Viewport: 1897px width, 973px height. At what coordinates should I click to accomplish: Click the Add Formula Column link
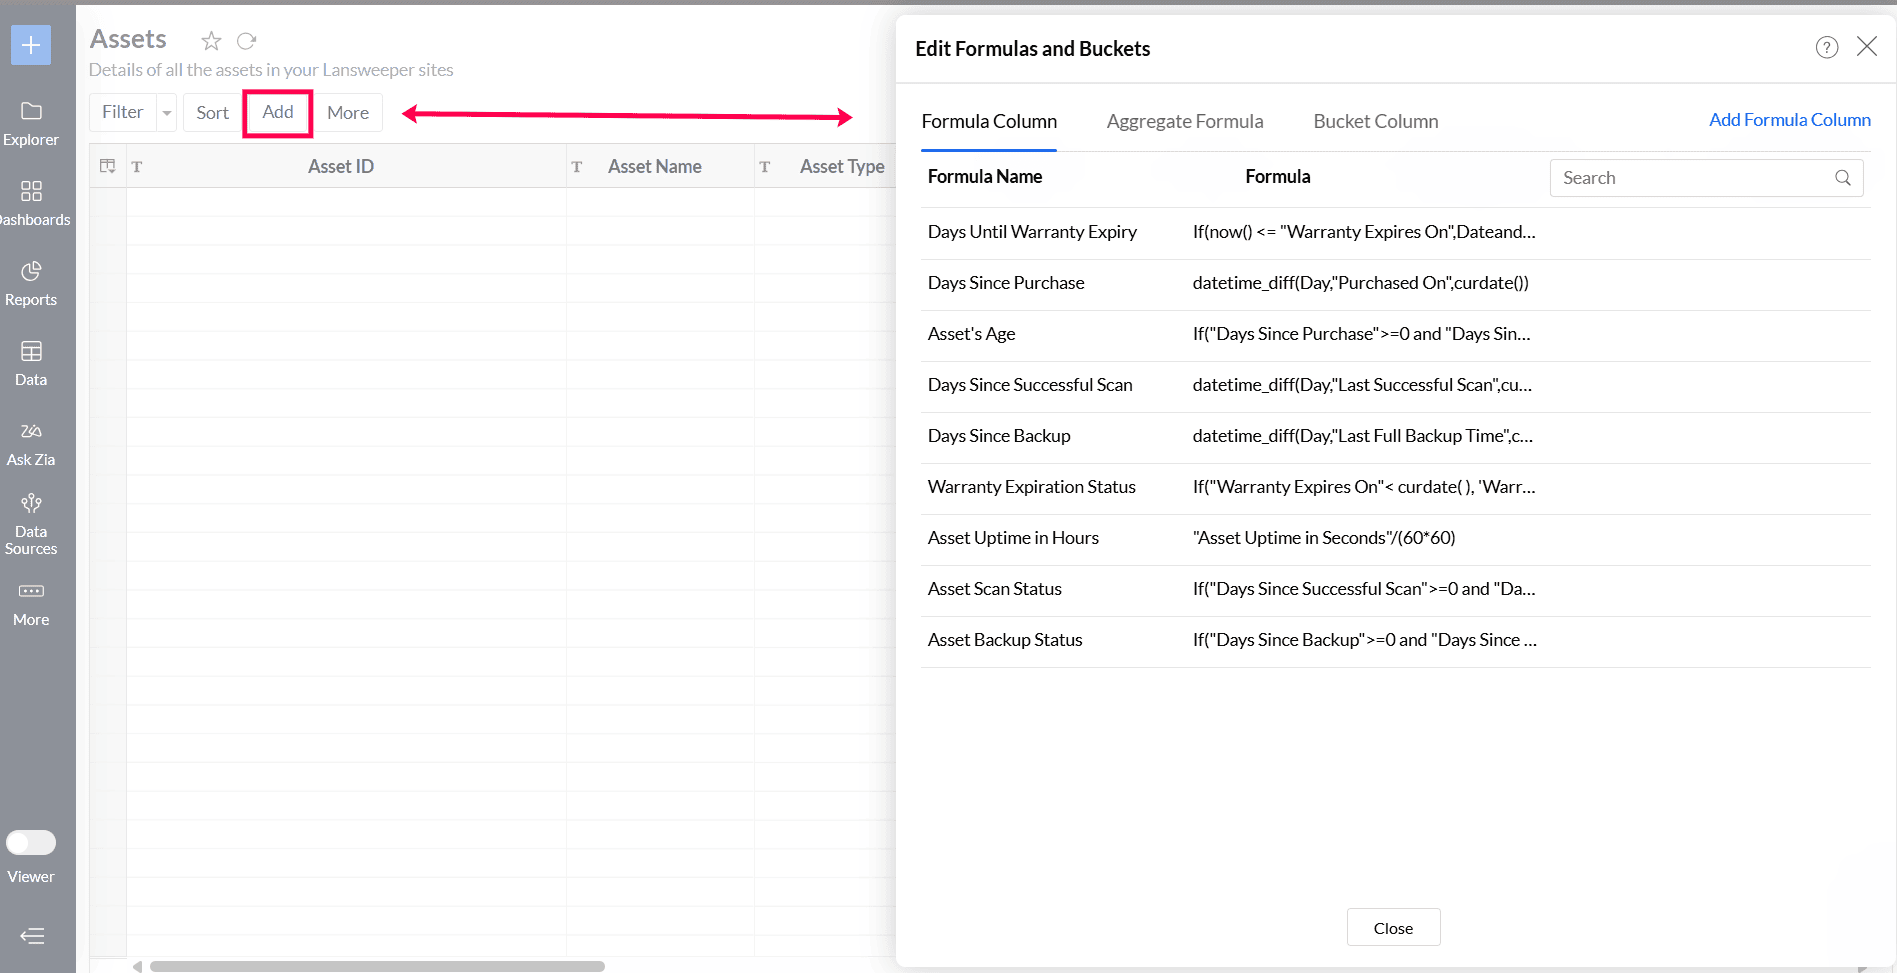pyautogui.click(x=1789, y=120)
